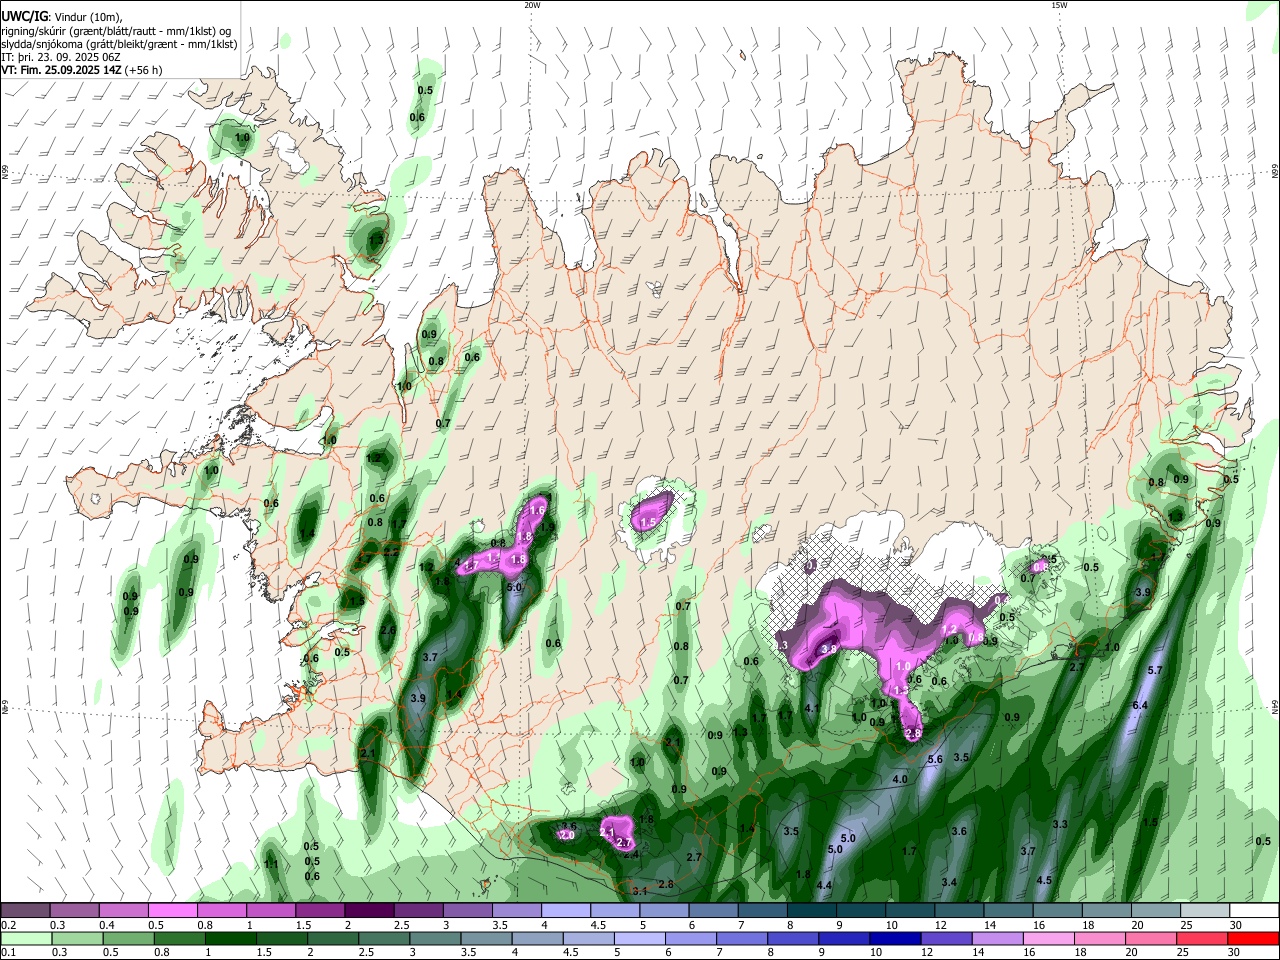
Task: Click the medium green 0.5 swatch in rain legend
Action: 127,939
